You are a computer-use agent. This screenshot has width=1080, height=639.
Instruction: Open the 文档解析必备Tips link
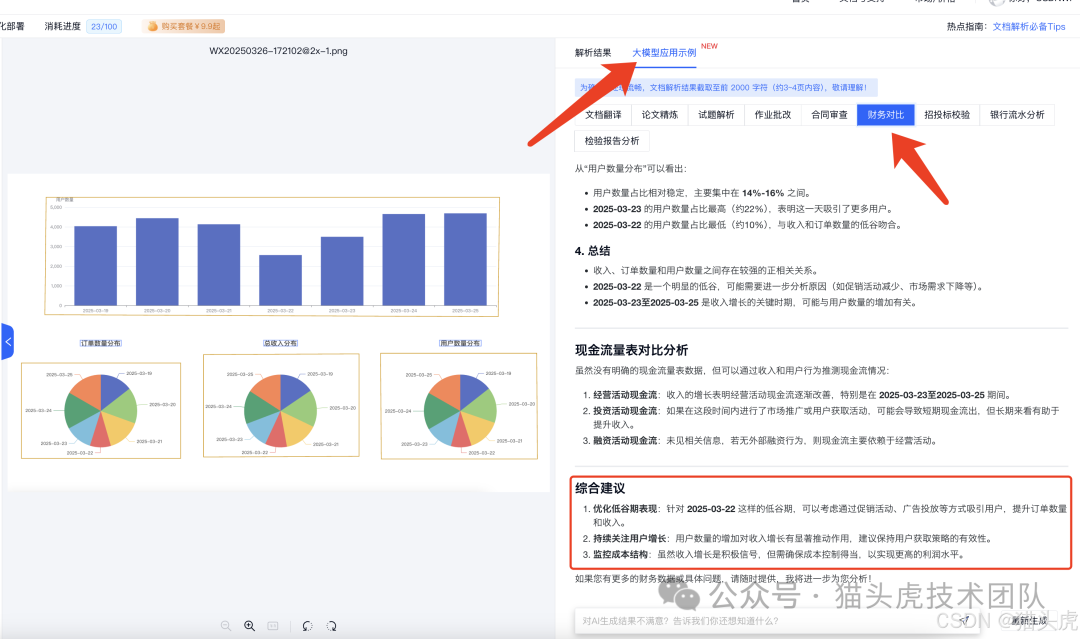(x=1028, y=27)
